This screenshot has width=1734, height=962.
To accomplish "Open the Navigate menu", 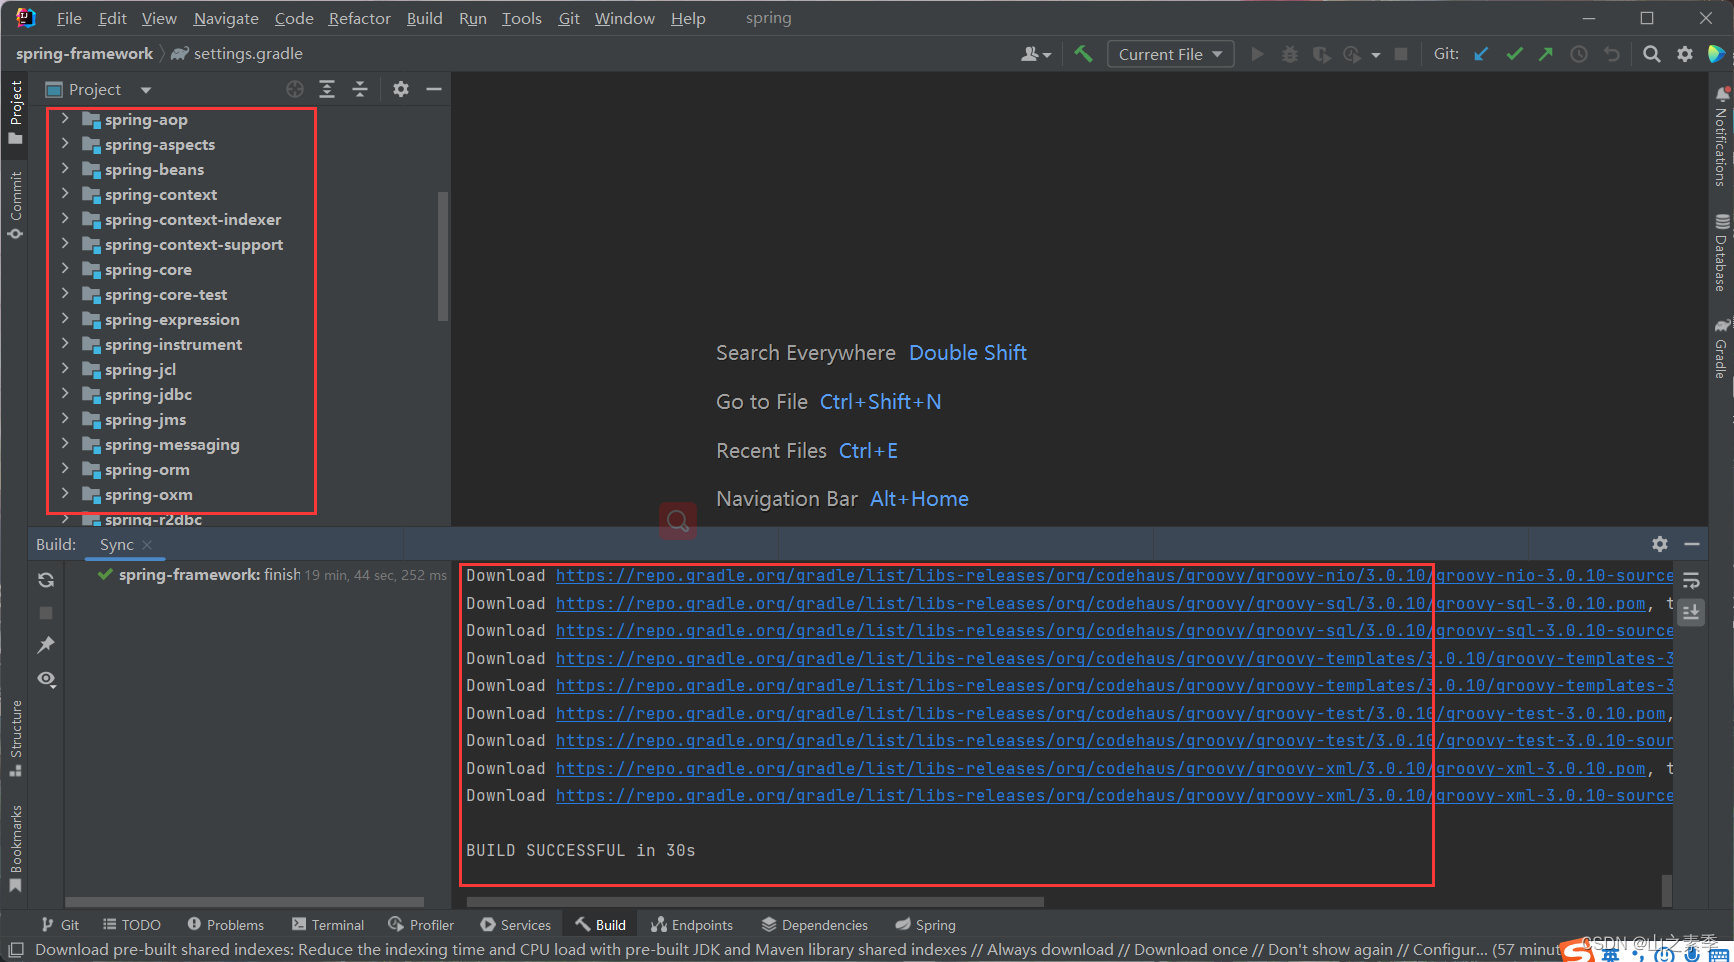I will (x=226, y=18).
